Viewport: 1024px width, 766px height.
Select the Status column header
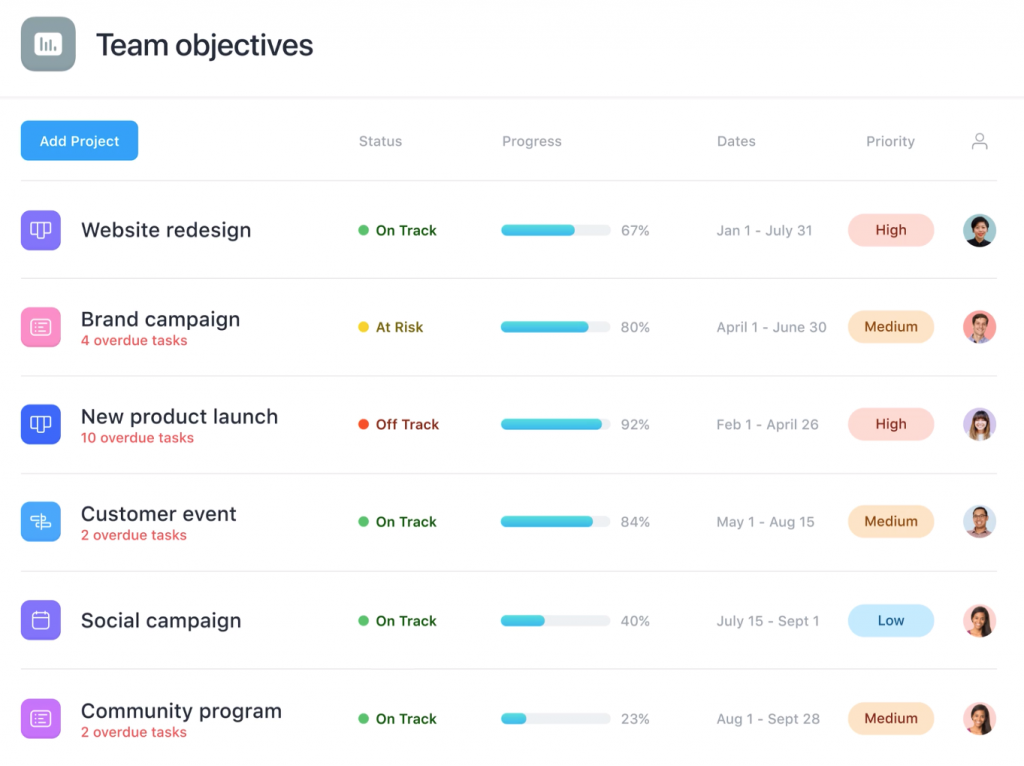(380, 141)
